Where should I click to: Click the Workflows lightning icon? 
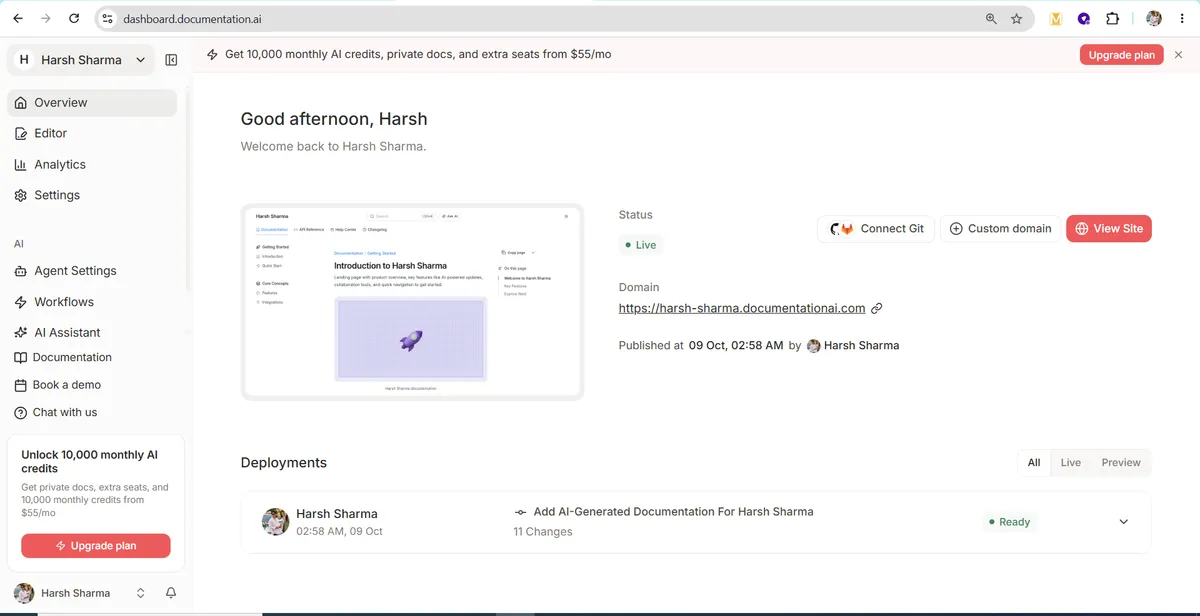pos(21,302)
